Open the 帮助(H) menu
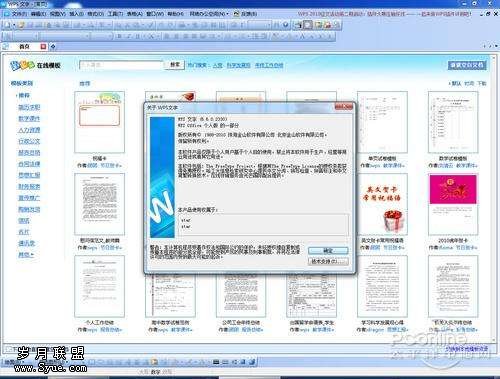 coord(175,14)
